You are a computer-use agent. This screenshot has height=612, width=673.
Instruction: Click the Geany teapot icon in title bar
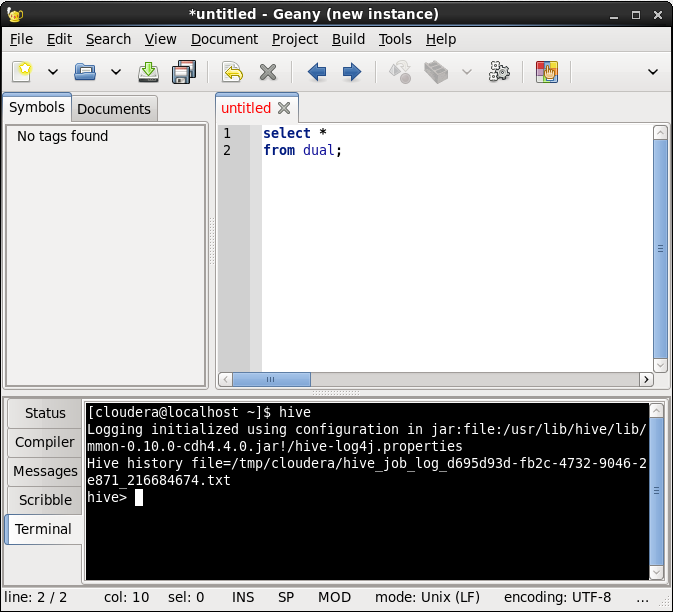click(x=15, y=15)
